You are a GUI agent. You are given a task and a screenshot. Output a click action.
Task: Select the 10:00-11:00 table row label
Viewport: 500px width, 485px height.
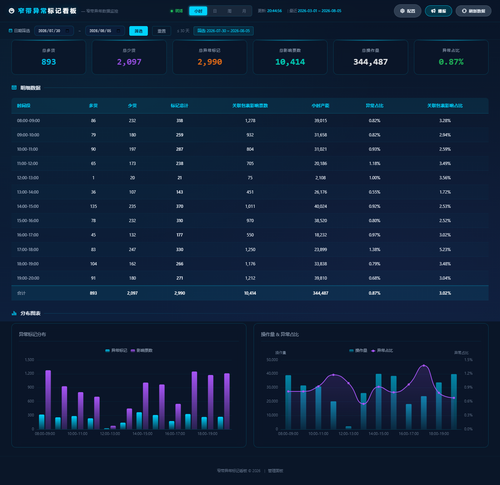(x=28, y=149)
